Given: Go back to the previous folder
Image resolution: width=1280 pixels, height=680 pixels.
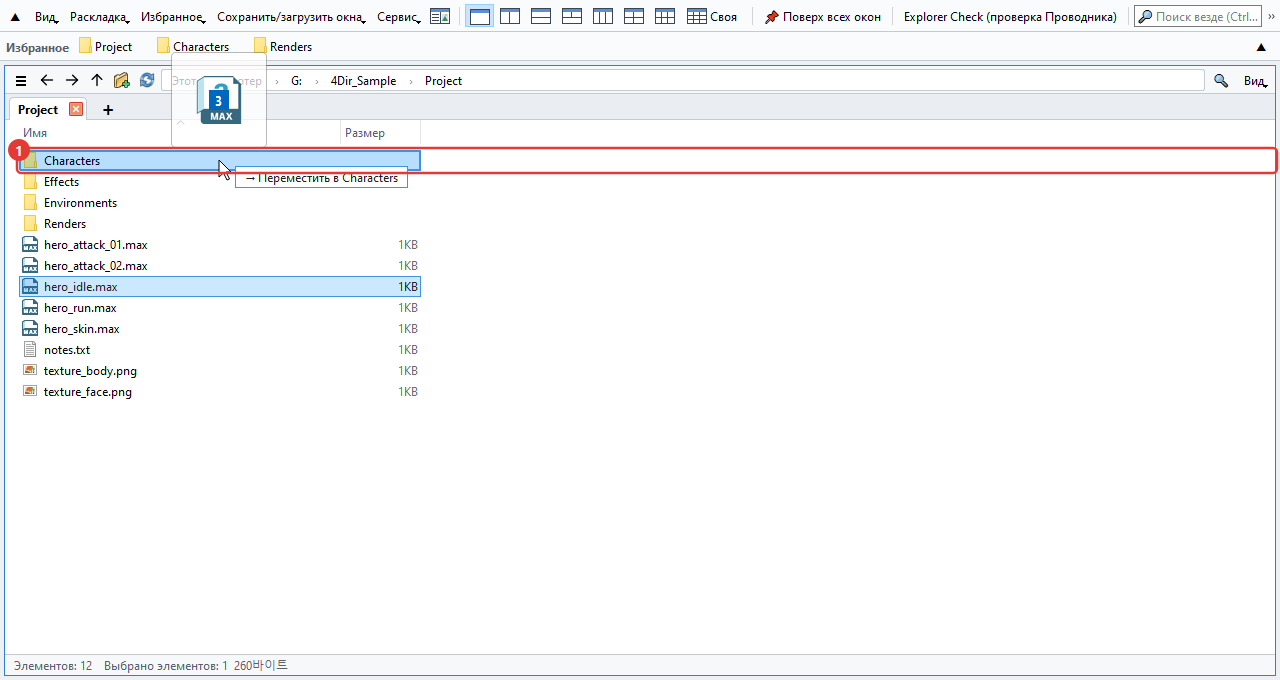Looking at the screenshot, I should pos(46,81).
